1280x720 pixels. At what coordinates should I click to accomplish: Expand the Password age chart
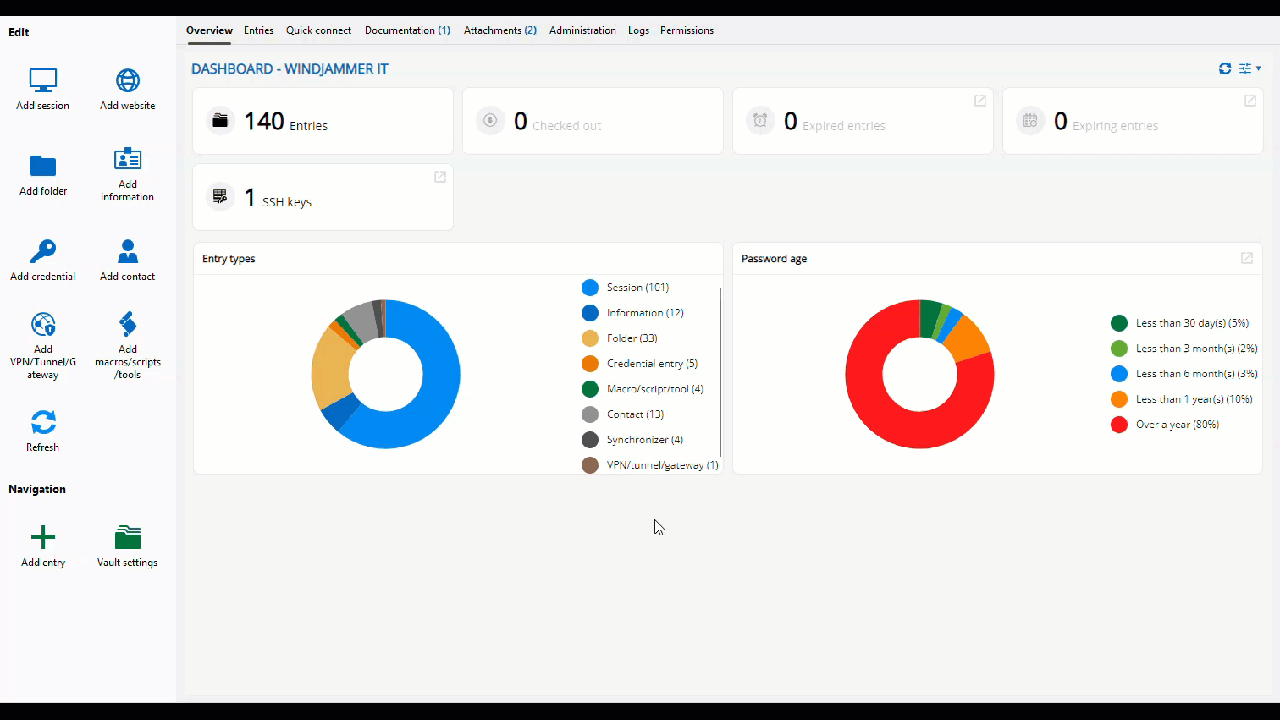point(1247,258)
